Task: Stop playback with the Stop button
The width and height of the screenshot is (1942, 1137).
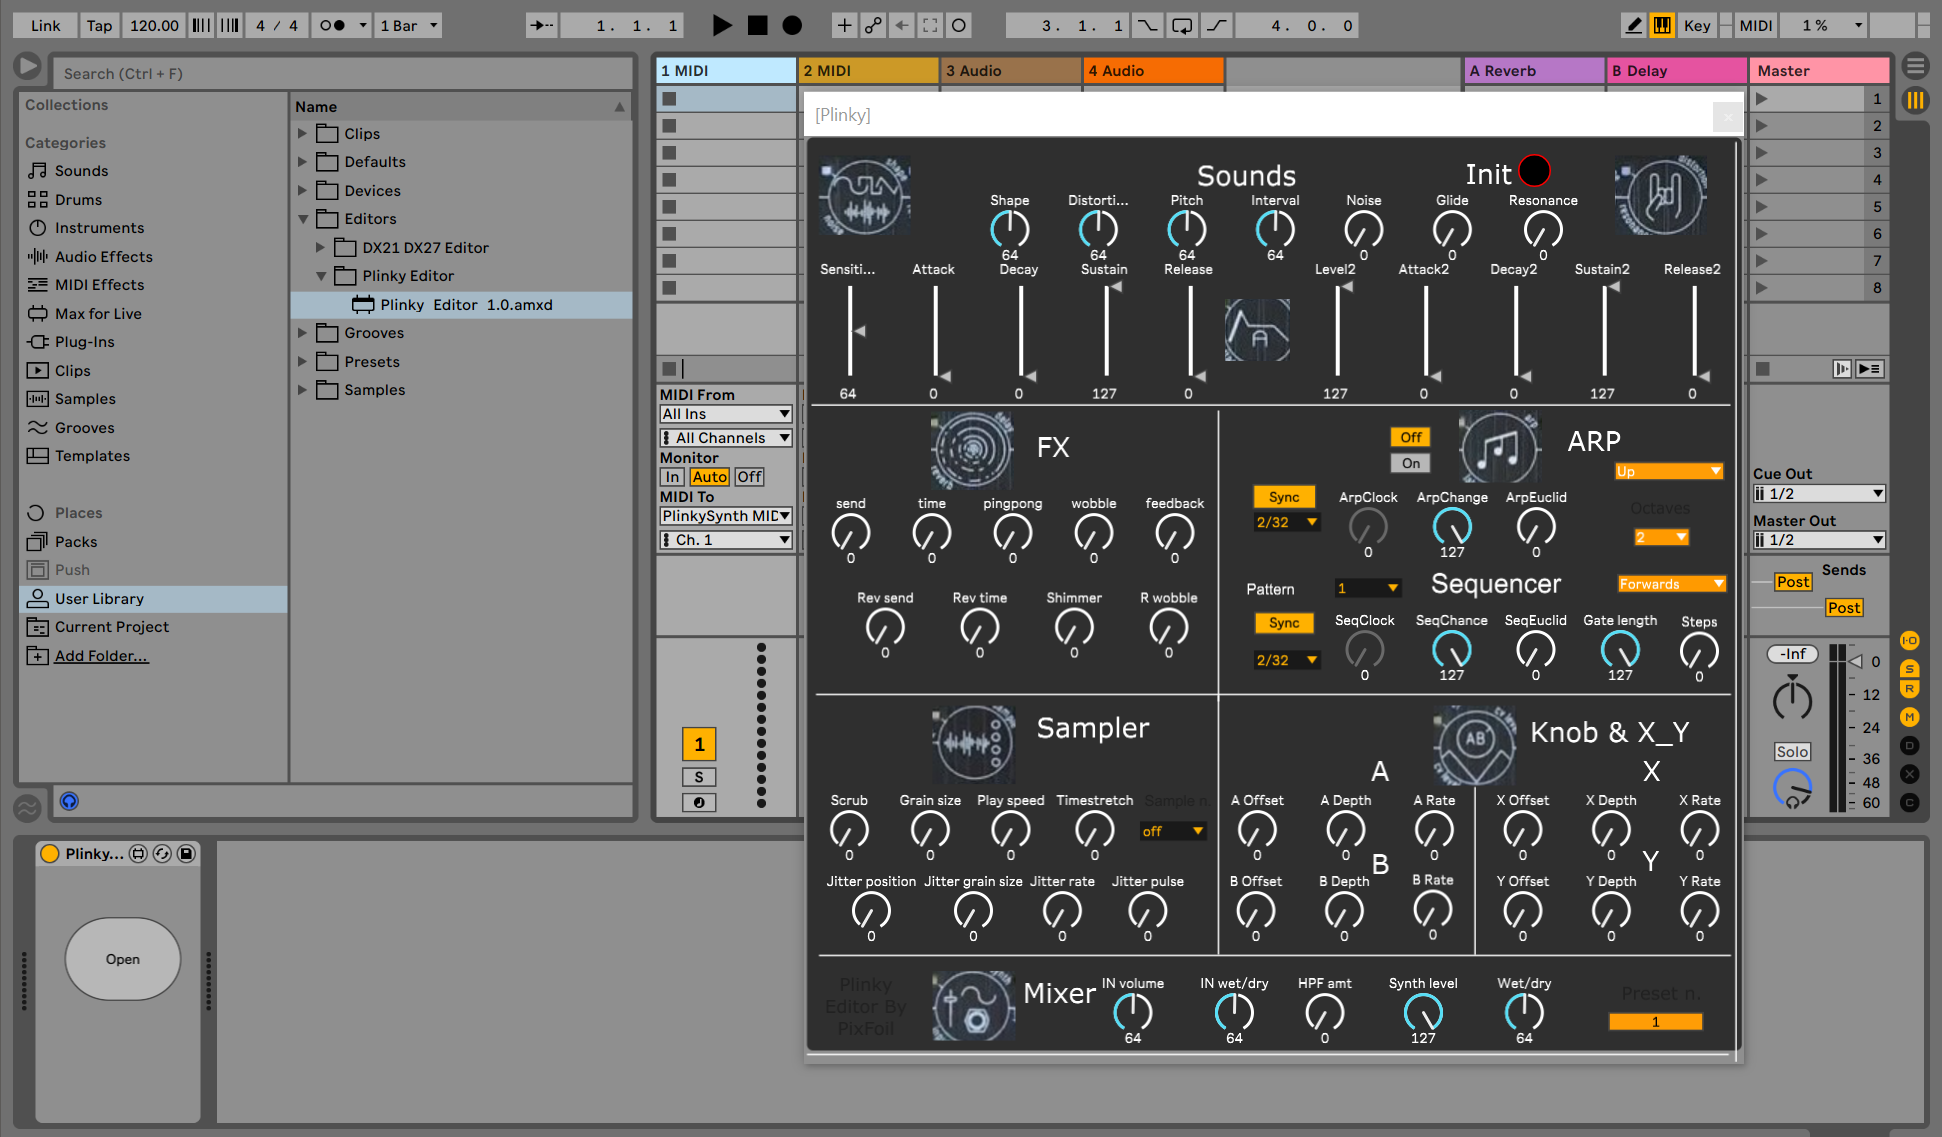Action: click(x=758, y=25)
